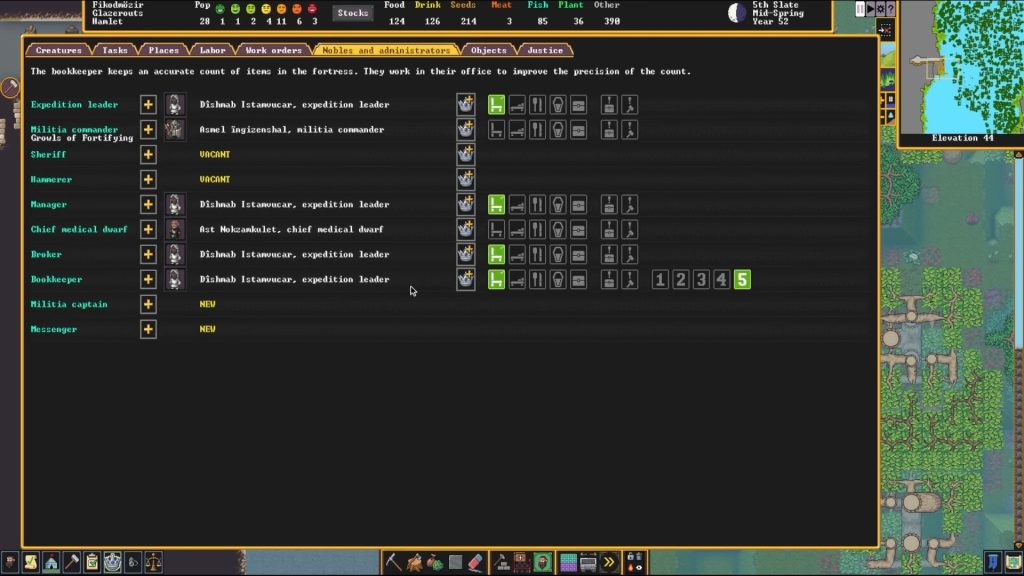1024x576 pixels.
Task: Set bookkeeper precision to 5
Action: [743, 280]
